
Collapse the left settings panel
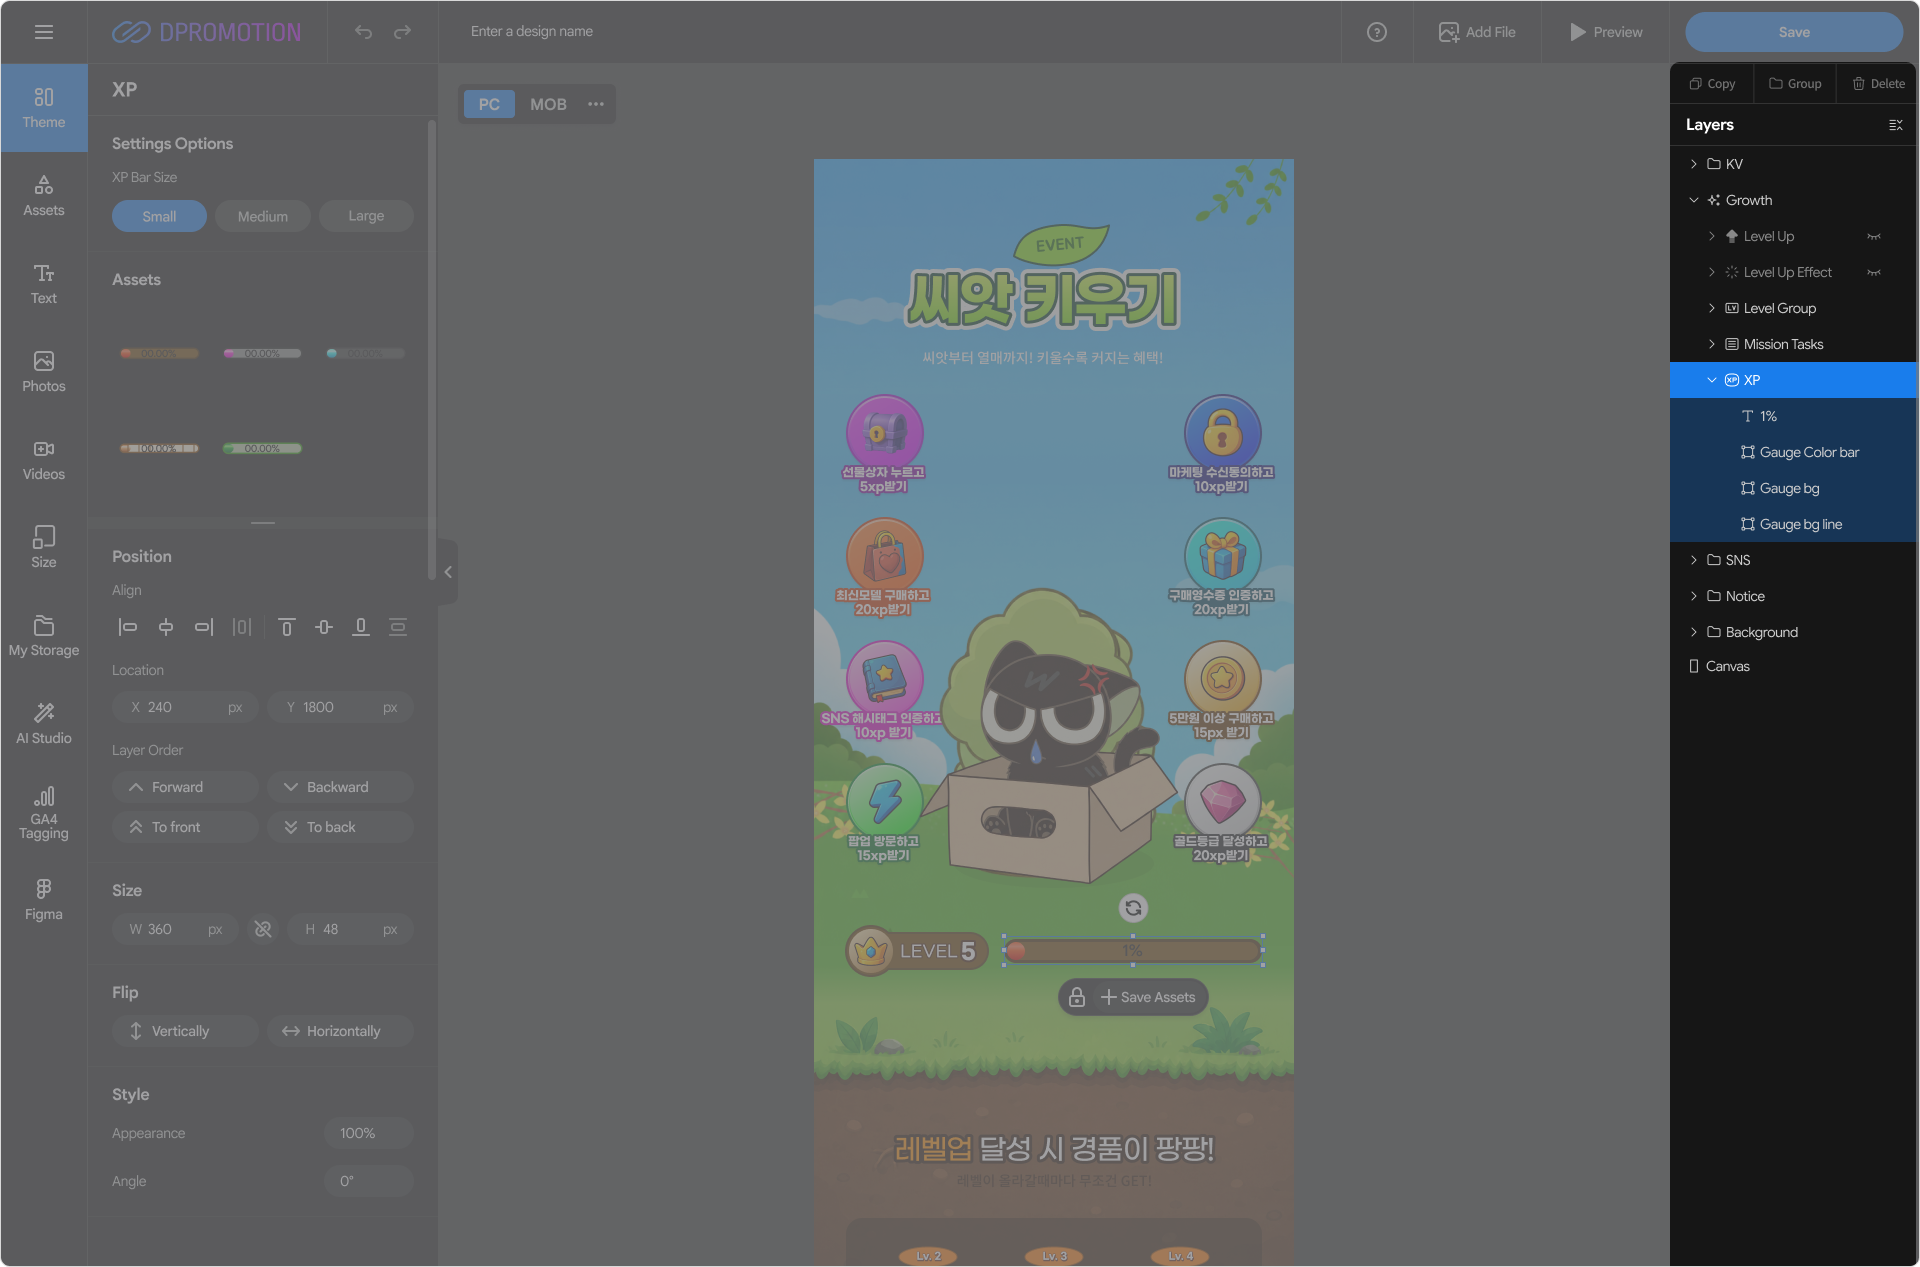point(448,572)
